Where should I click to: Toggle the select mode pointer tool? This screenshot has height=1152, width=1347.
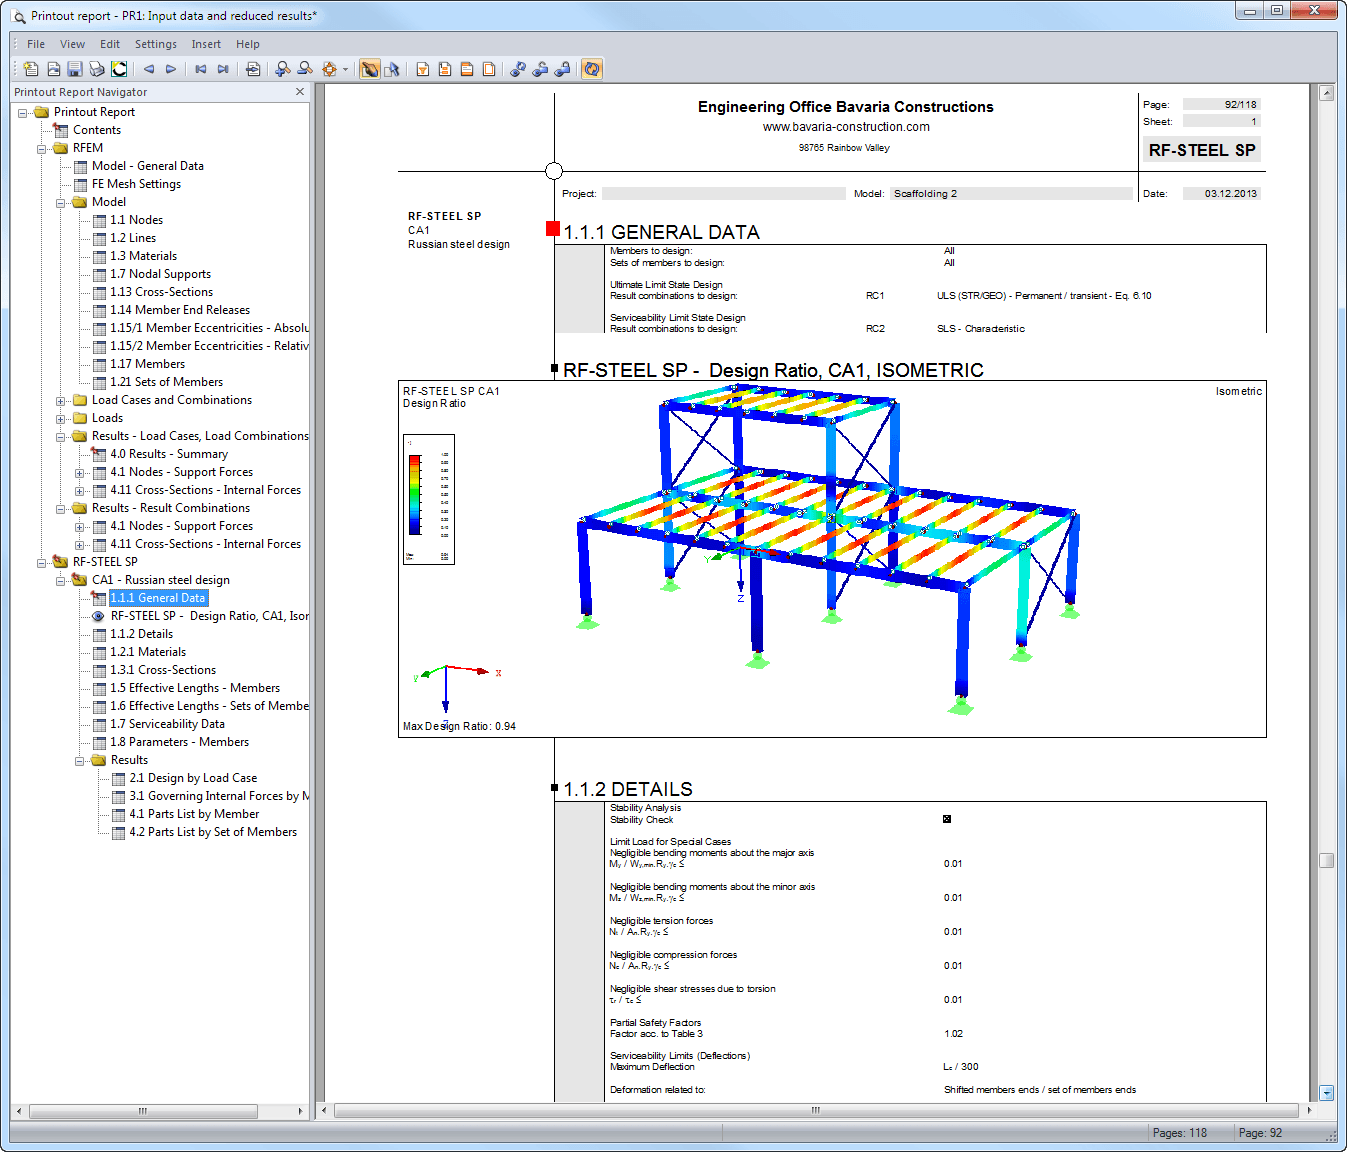392,69
